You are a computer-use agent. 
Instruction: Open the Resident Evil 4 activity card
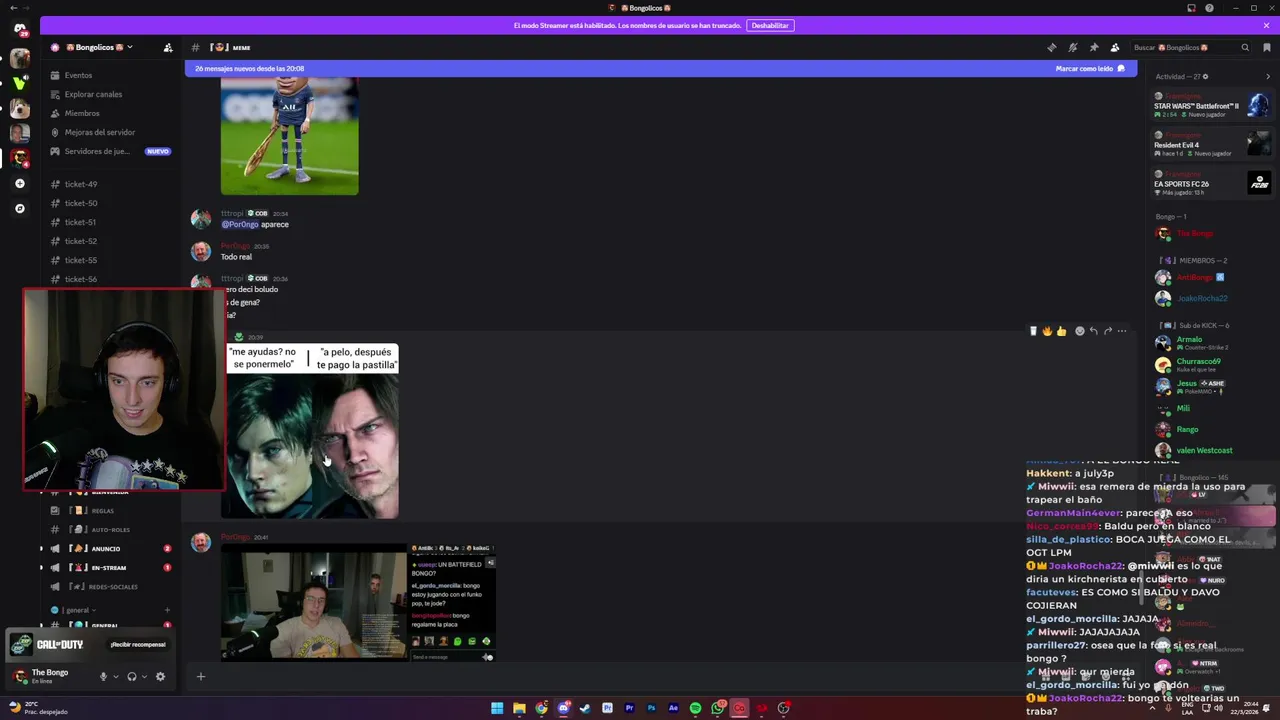1211,145
